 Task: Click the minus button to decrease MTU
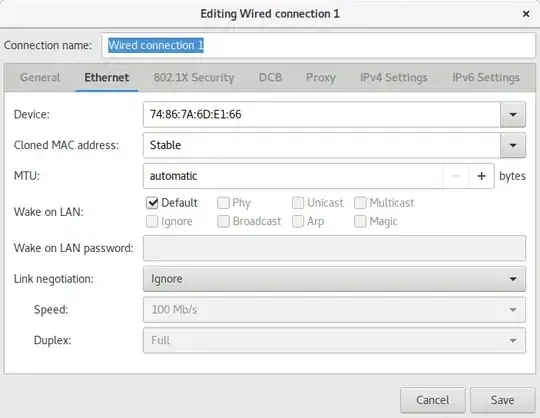456,176
